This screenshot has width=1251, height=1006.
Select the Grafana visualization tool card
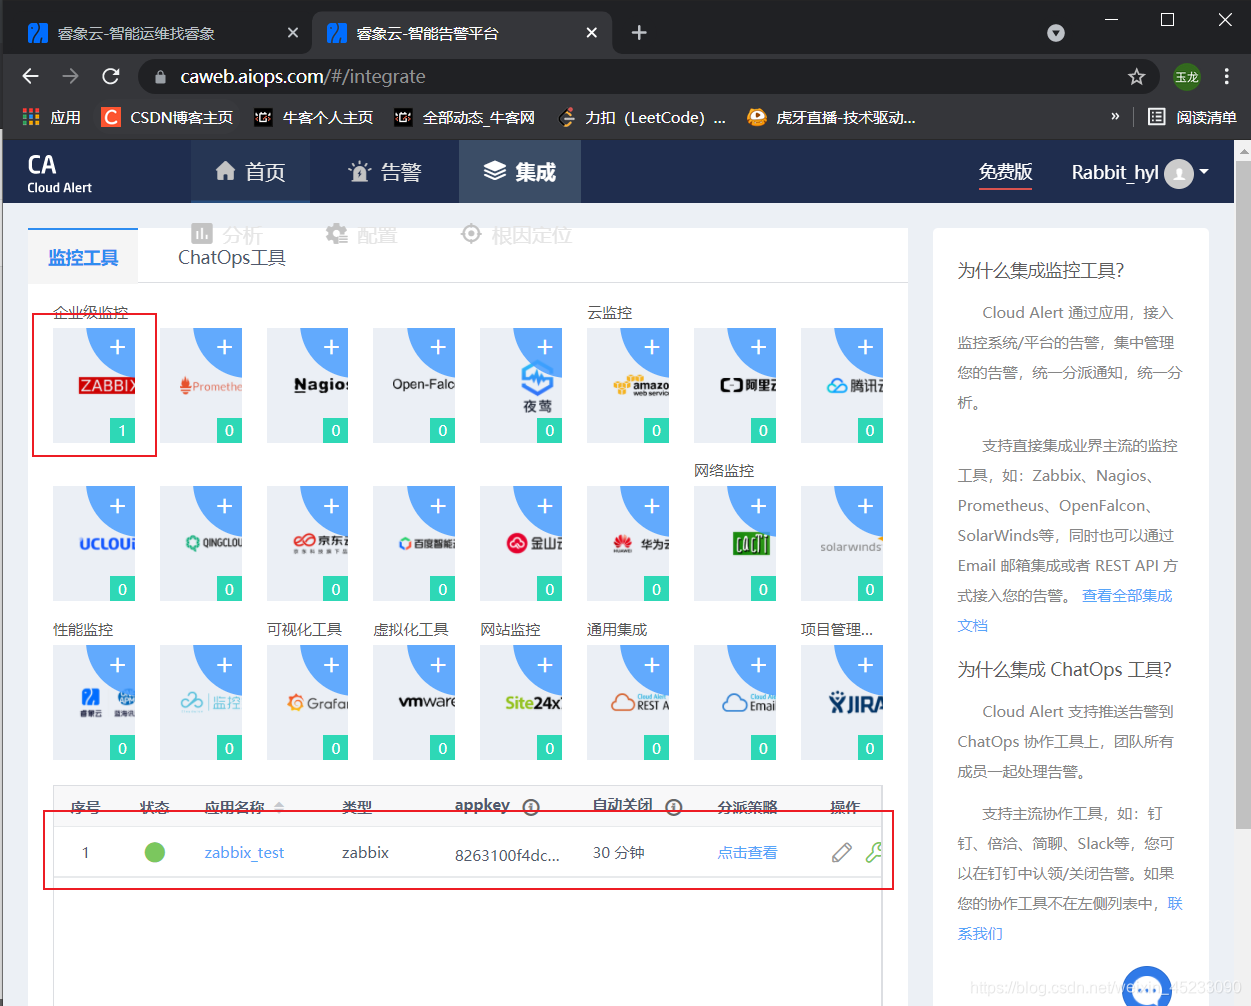pyautogui.click(x=308, y=702)
